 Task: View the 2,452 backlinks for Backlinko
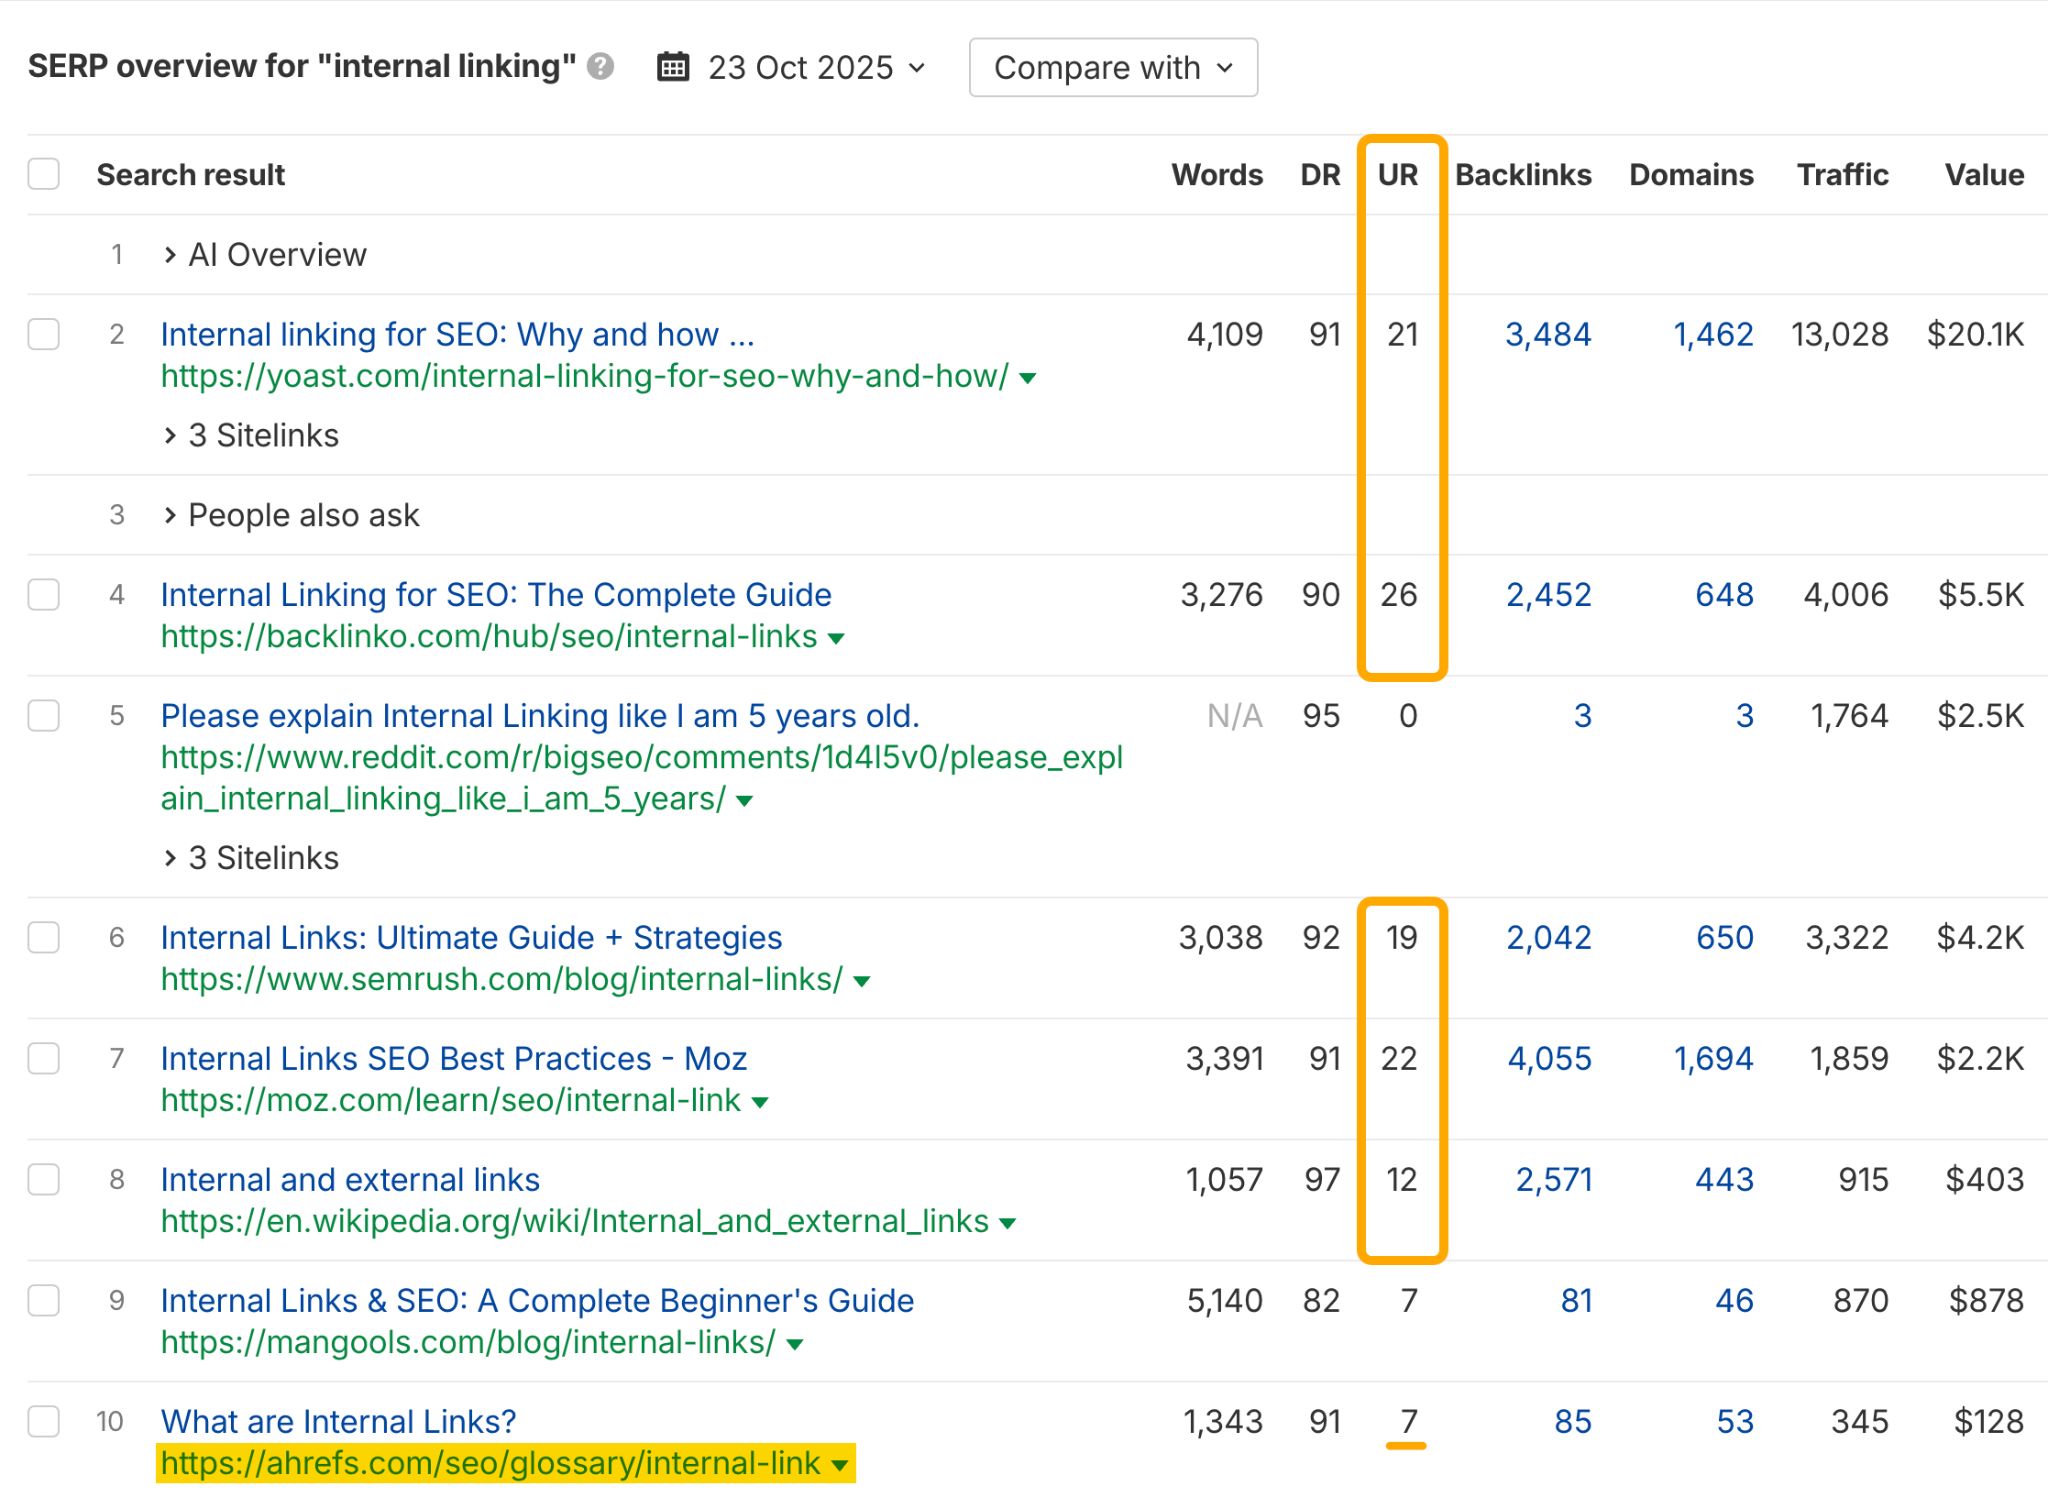pos(1548,594)
